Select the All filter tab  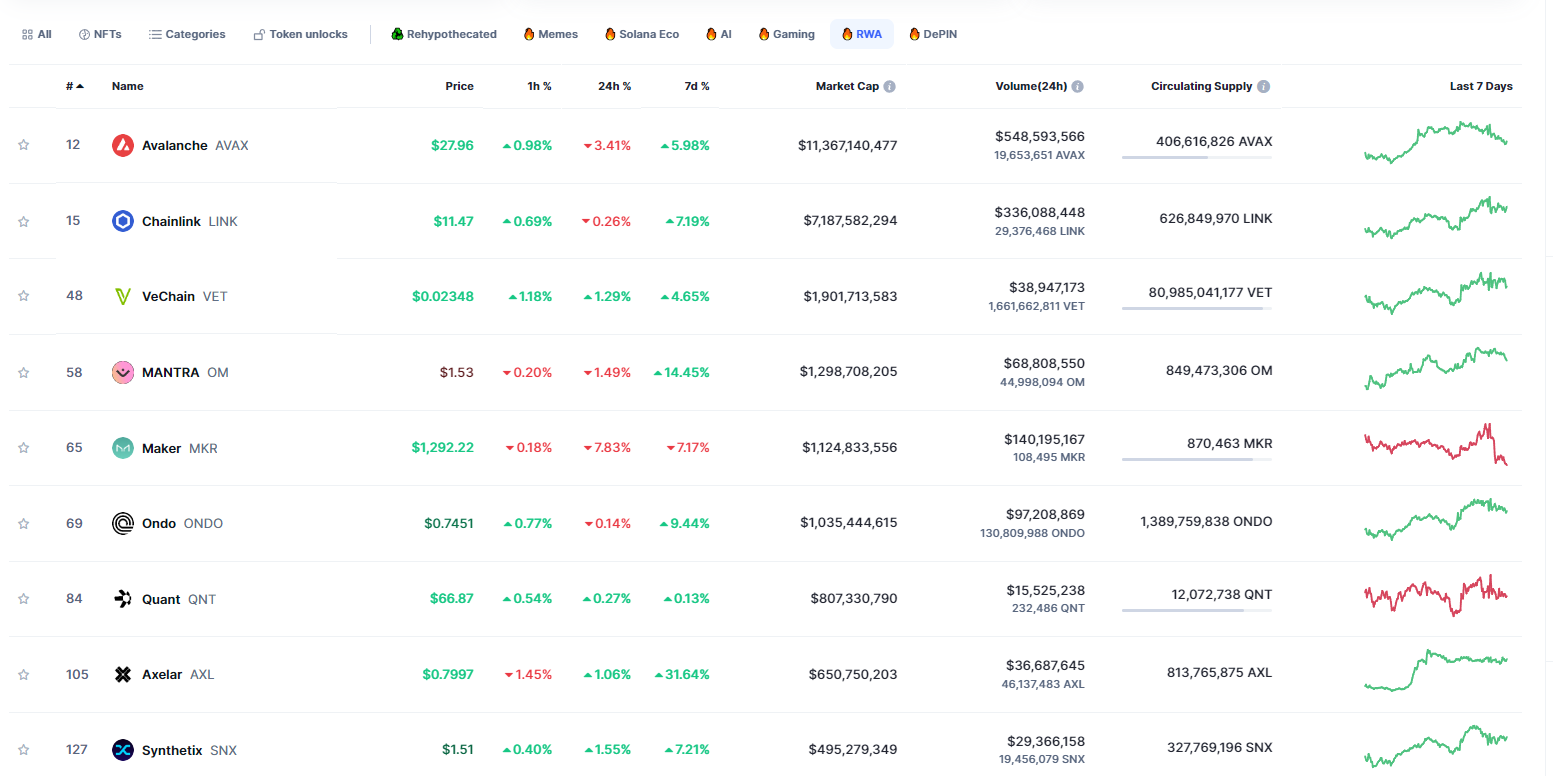click(x=37, y=34)
